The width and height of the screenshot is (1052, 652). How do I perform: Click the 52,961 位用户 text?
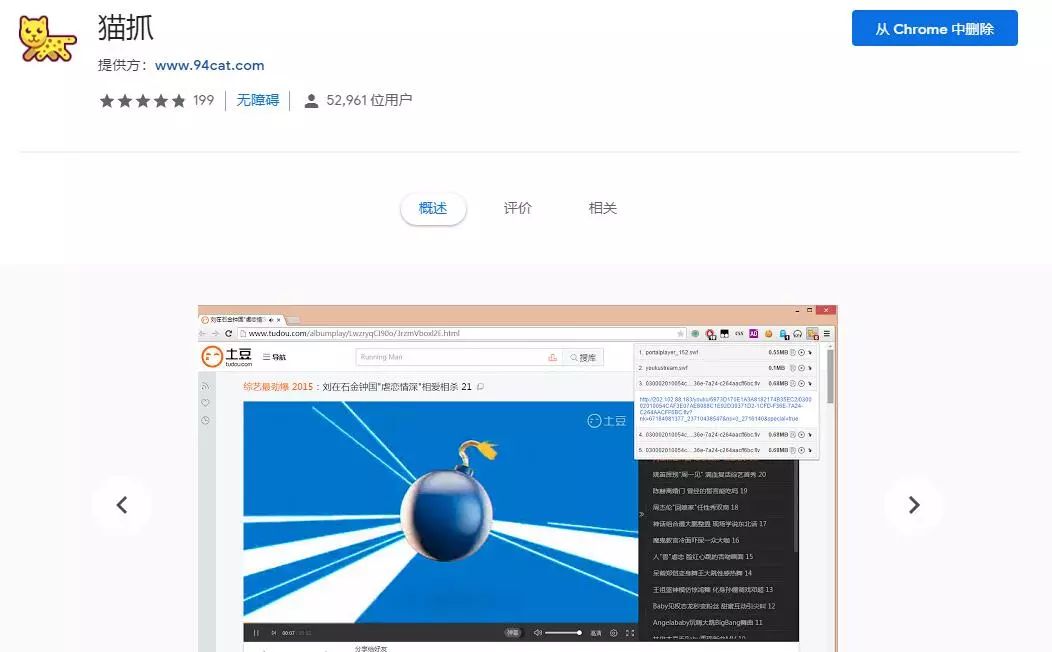click(x=369, y=100)
